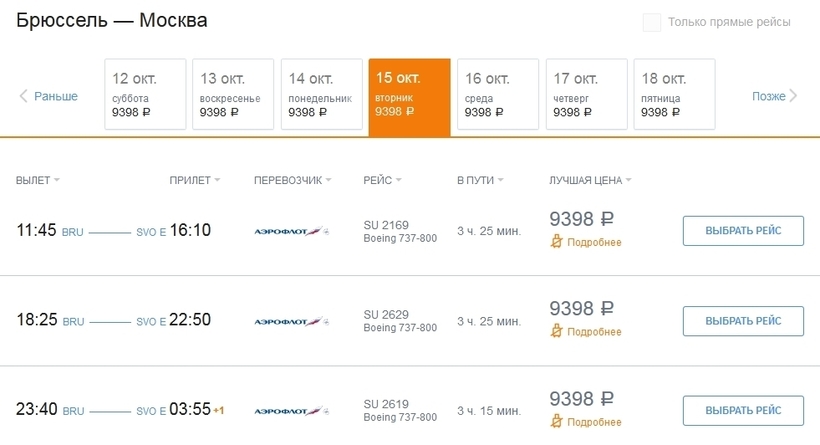Click the Aeroflot logo for flight SU 2619
This screenshot has height=445, width=820.
coord(291,411)
